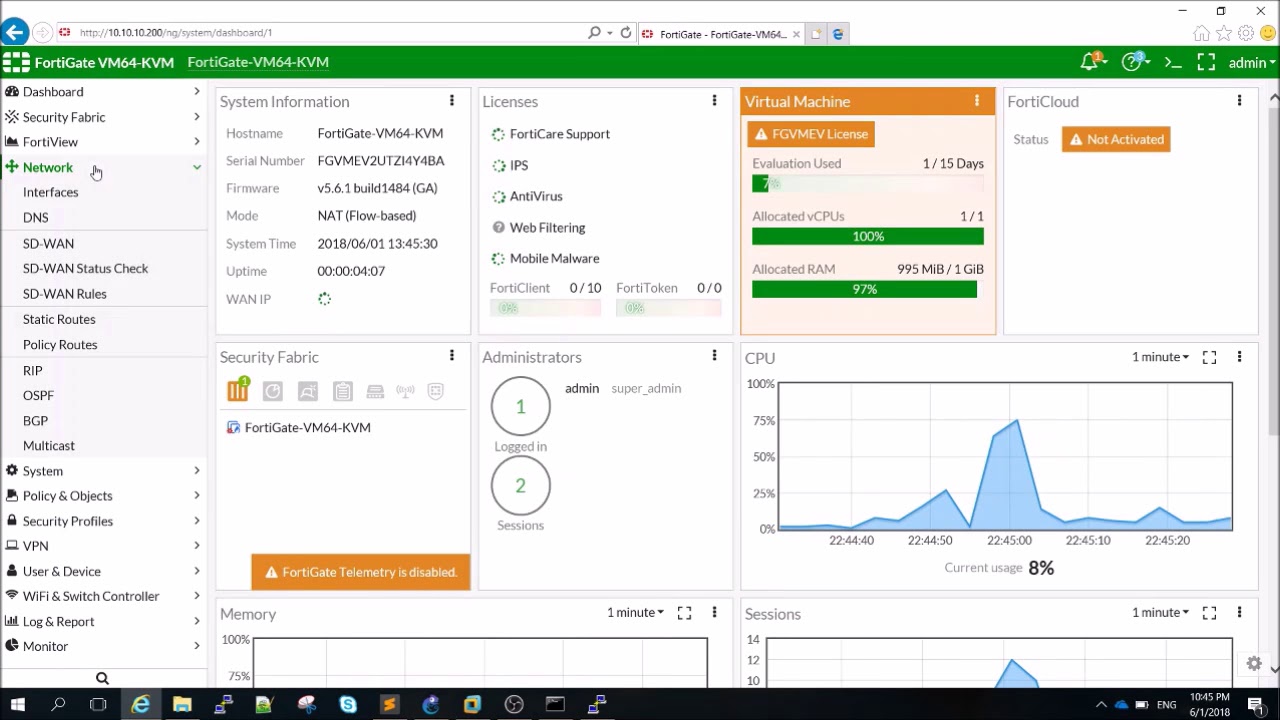Viewport: 1280px width, 720px height.
Task: Open CPU widget options menu
Action: [1239, 357]
